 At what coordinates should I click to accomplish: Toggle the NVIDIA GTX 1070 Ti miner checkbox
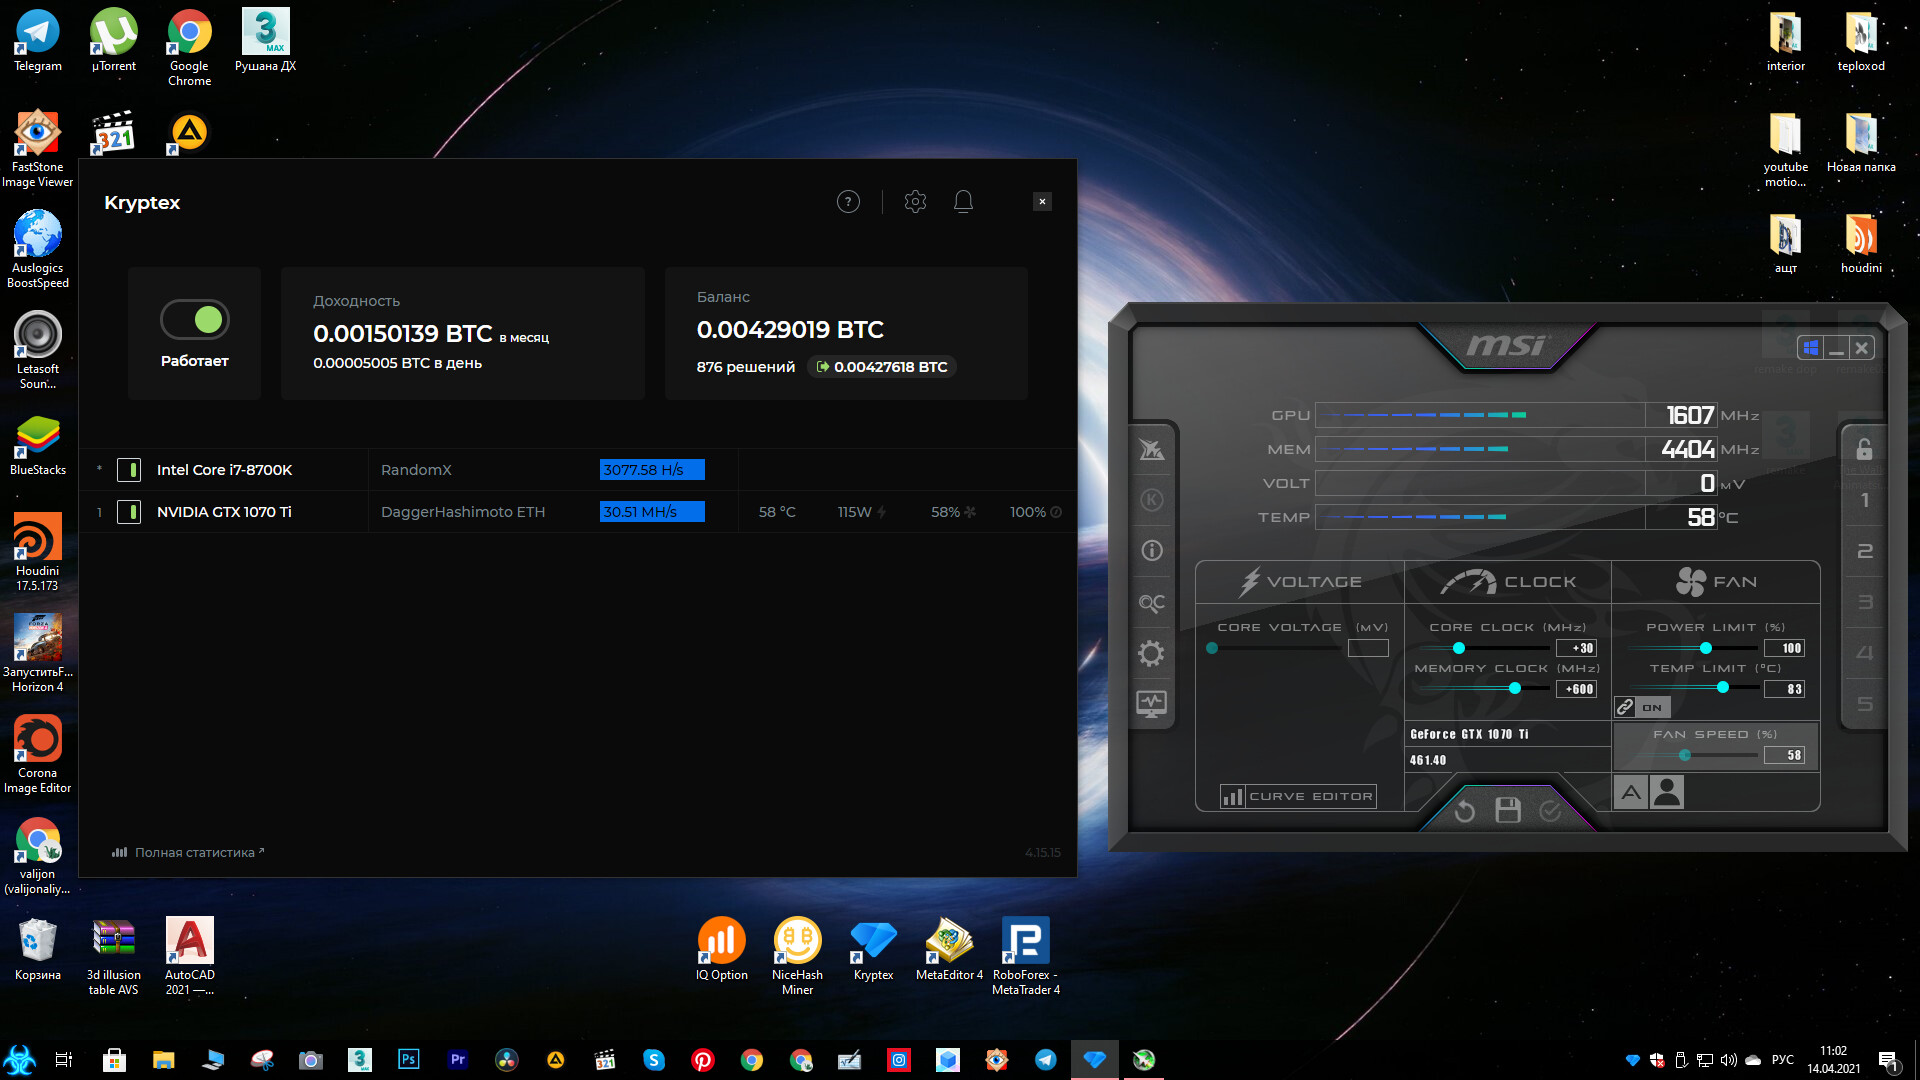pyautogui.click(x=129, y=512)
